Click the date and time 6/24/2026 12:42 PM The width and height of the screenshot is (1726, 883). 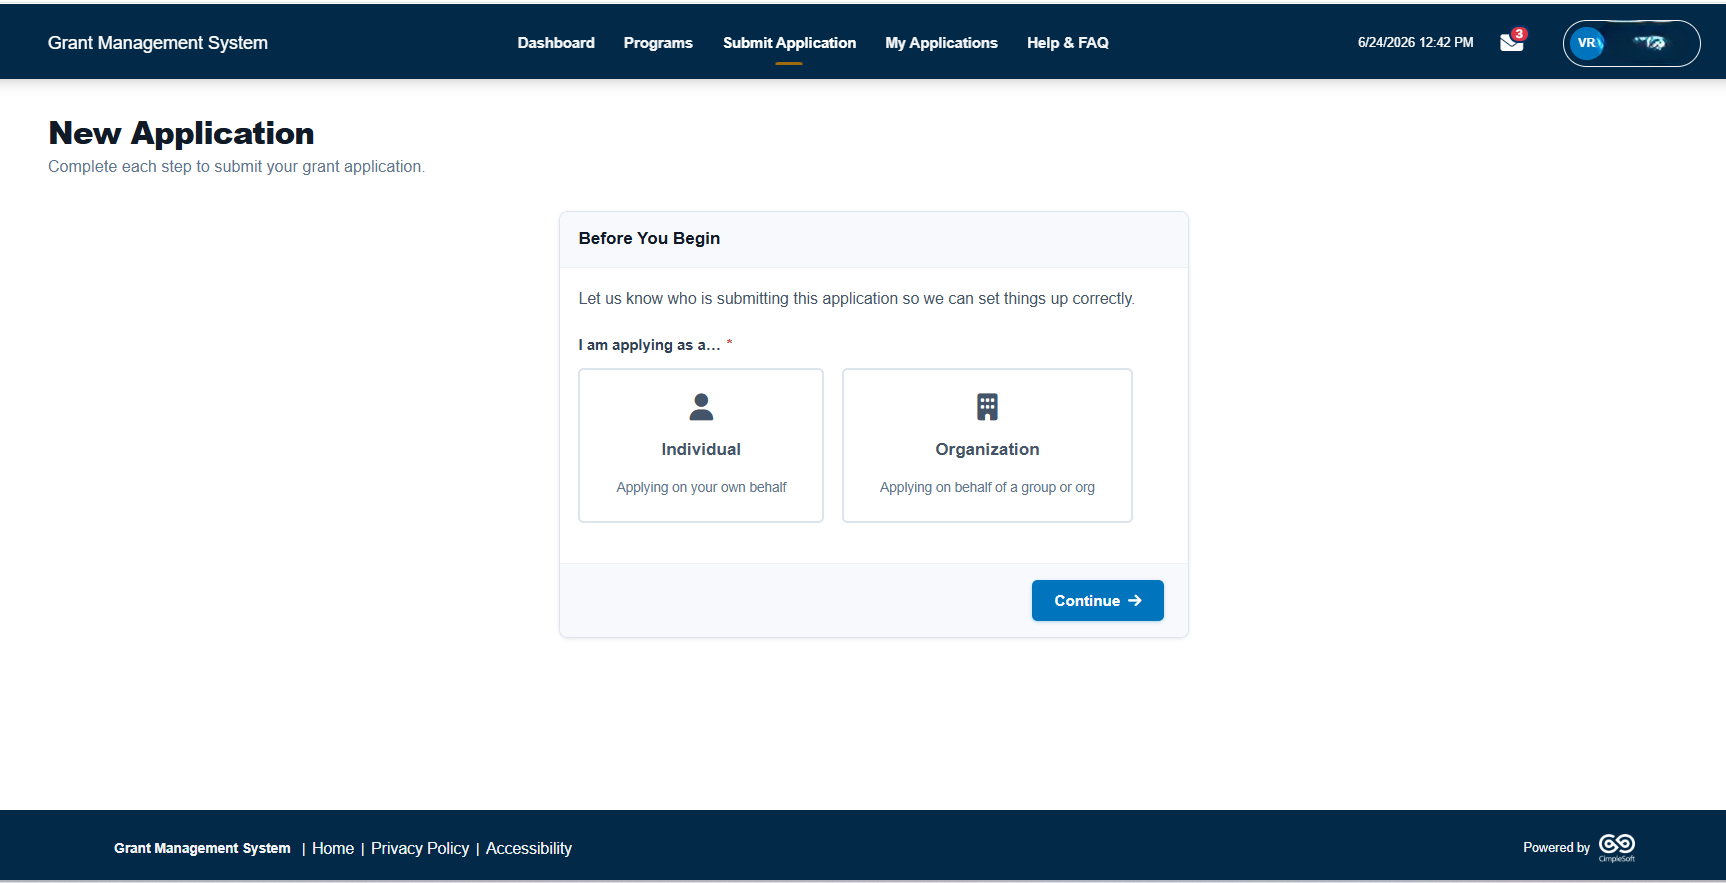1415,43
